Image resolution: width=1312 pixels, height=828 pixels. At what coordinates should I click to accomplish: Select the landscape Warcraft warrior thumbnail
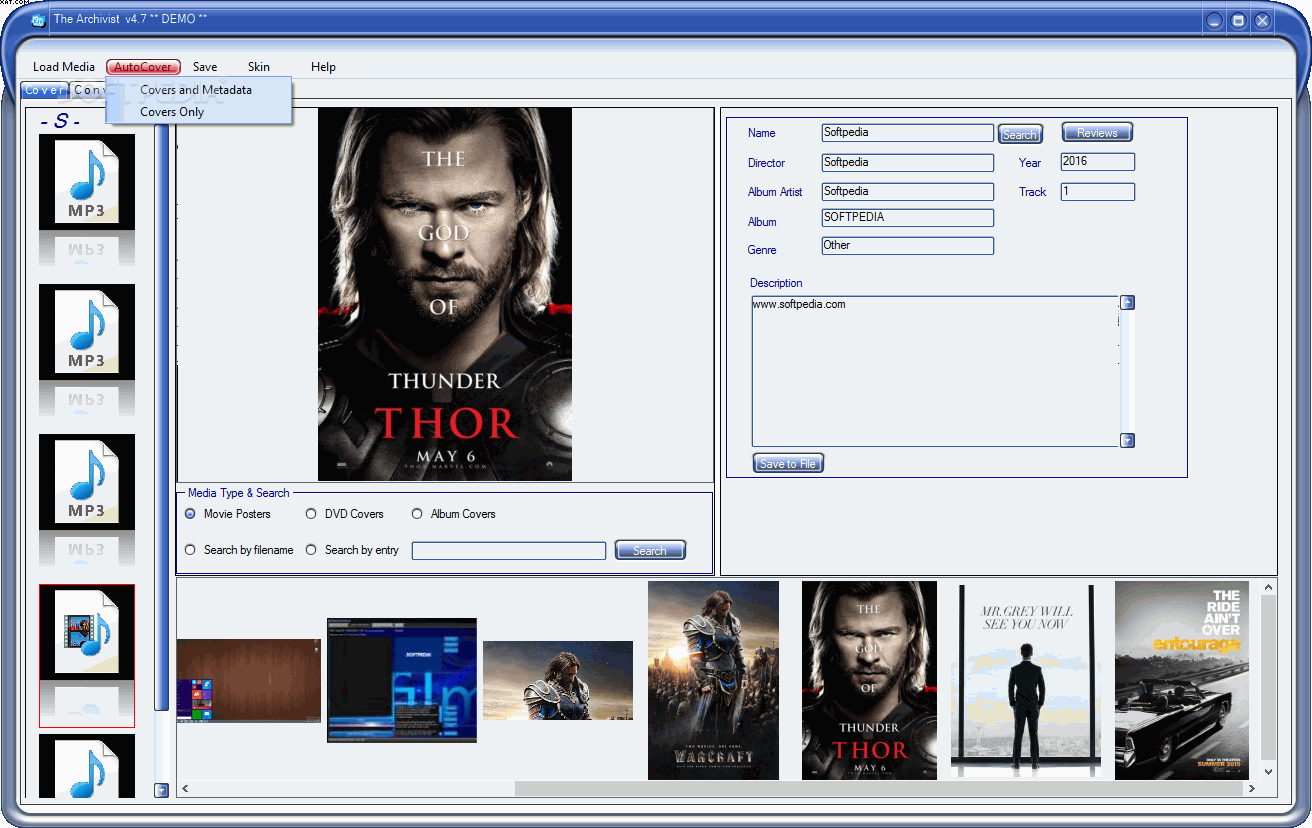(558, 680)
